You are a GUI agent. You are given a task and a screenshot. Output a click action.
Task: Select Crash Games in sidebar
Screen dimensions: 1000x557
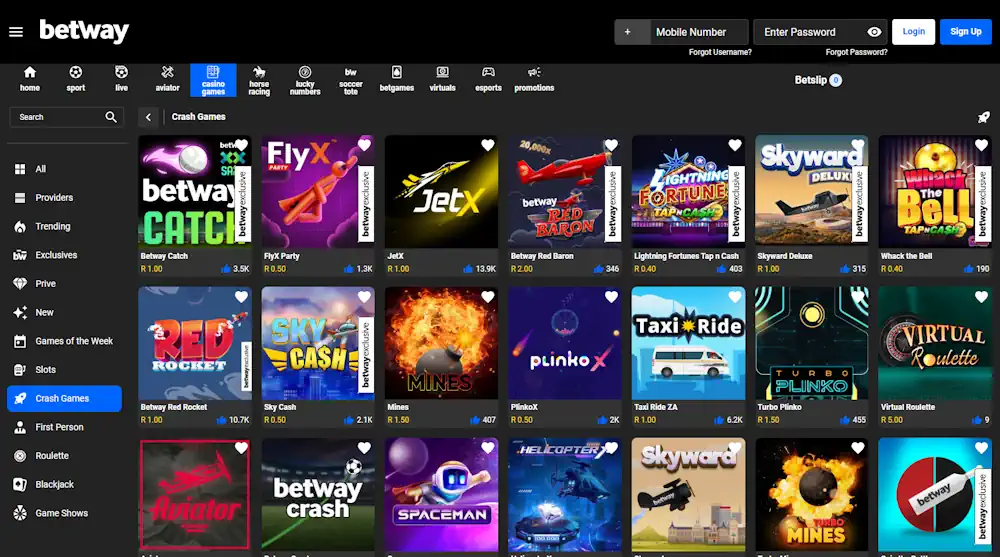click(x=64, y=399)
